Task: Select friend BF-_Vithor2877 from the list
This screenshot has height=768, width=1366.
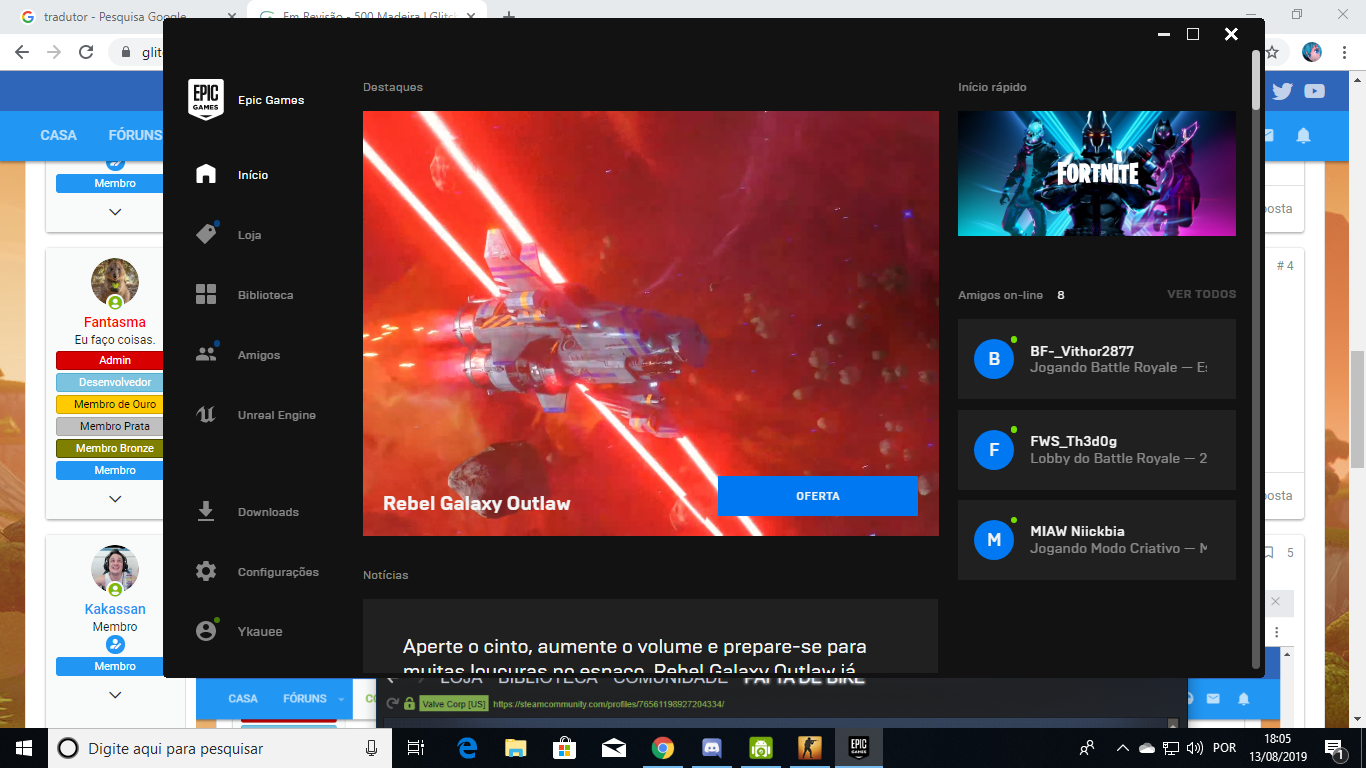Action: 1096,359
